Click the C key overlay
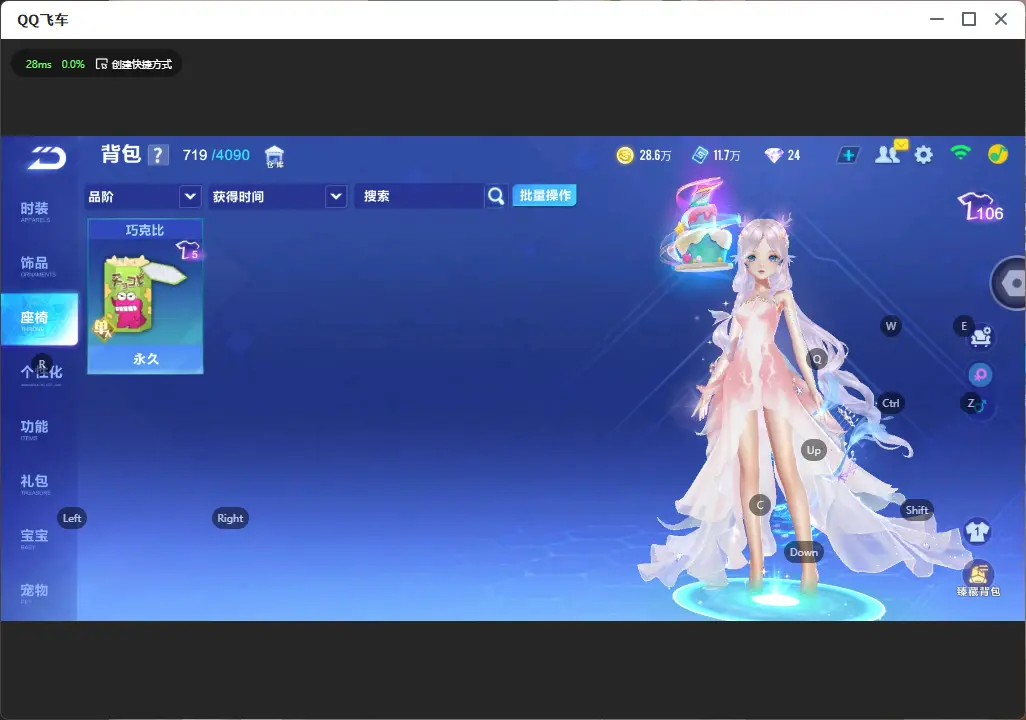 click(760, 505)
